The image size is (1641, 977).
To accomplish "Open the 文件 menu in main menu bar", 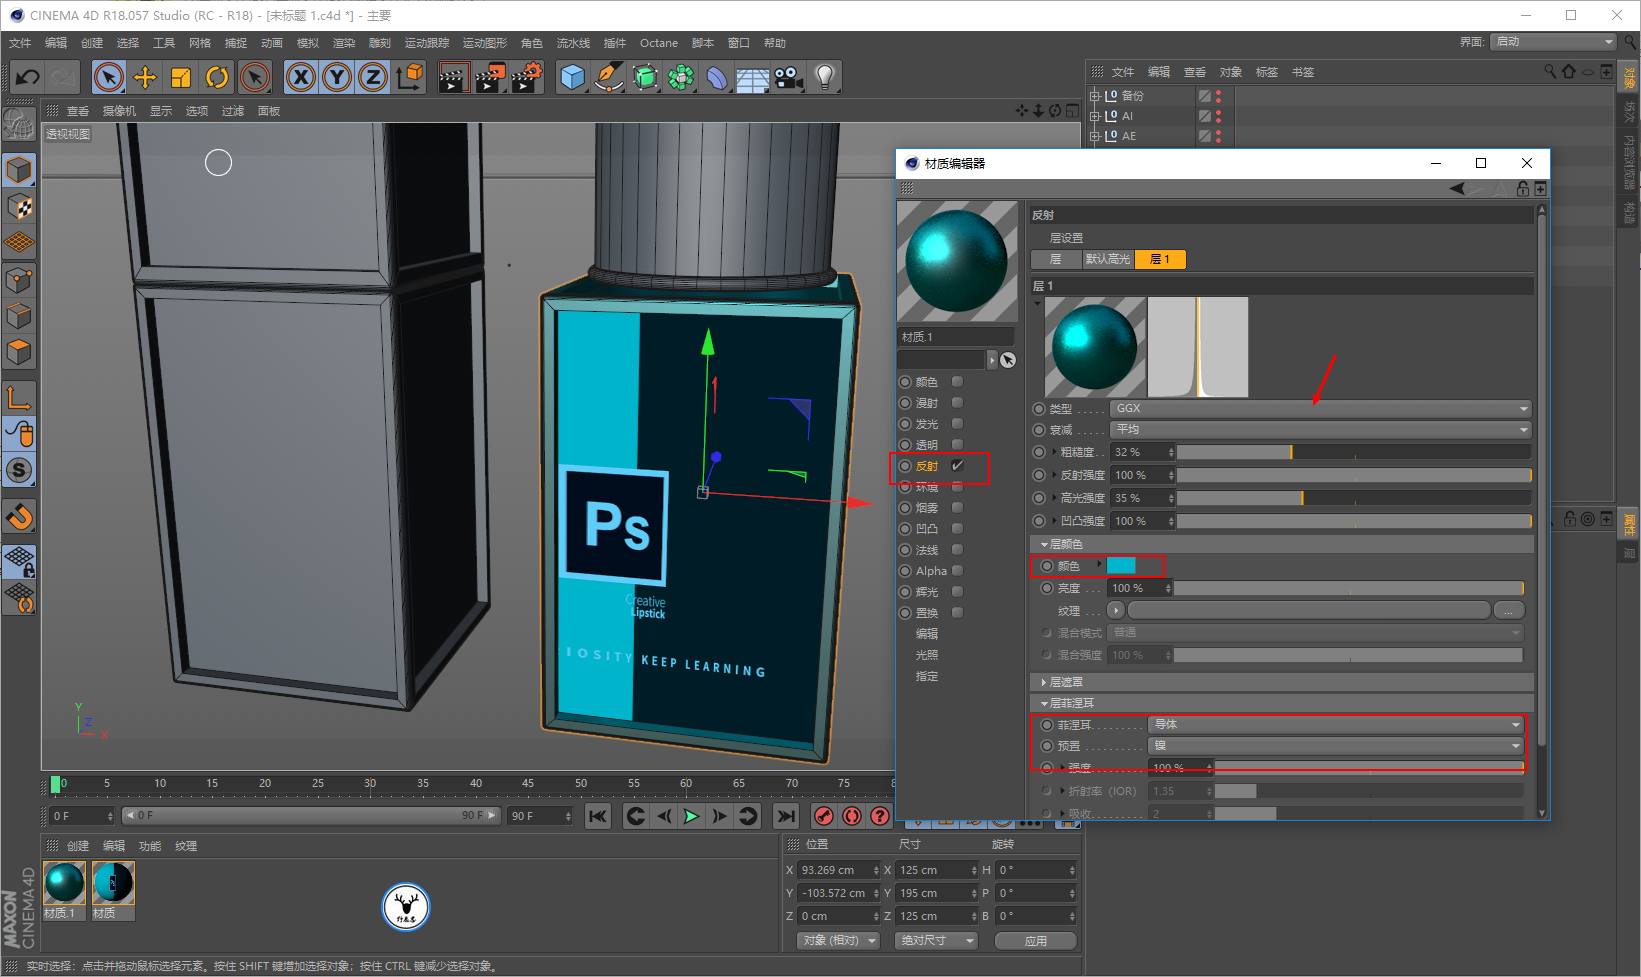I will [x=20, y=43].
